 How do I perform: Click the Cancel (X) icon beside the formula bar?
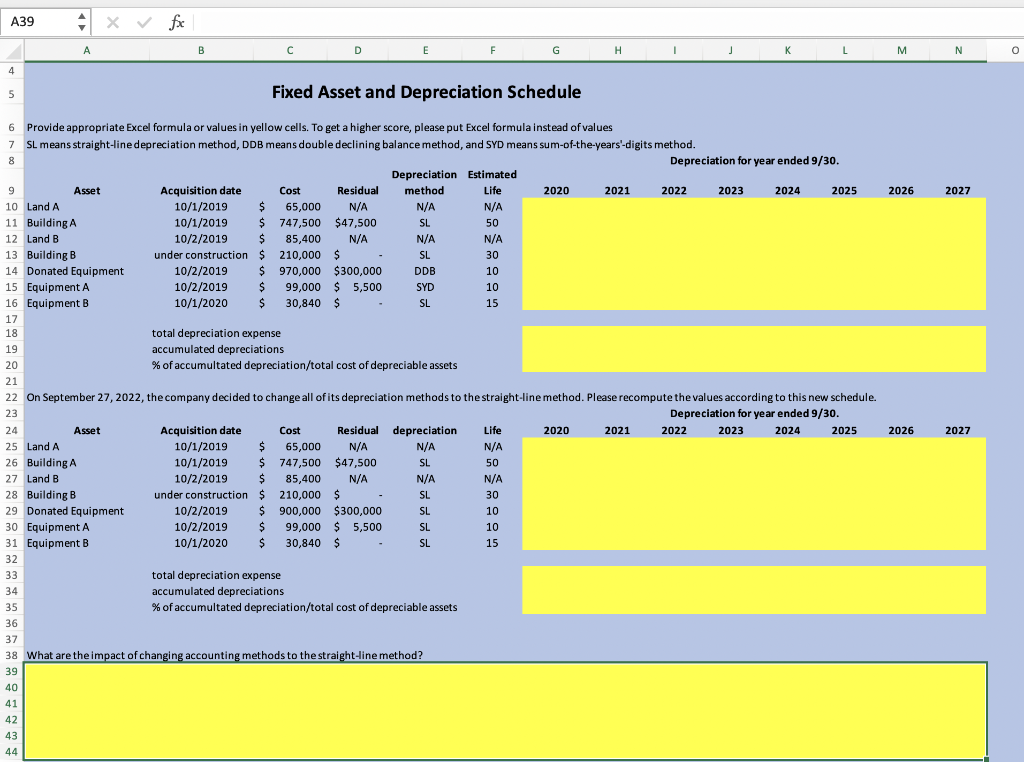click(x=112, y=21)
